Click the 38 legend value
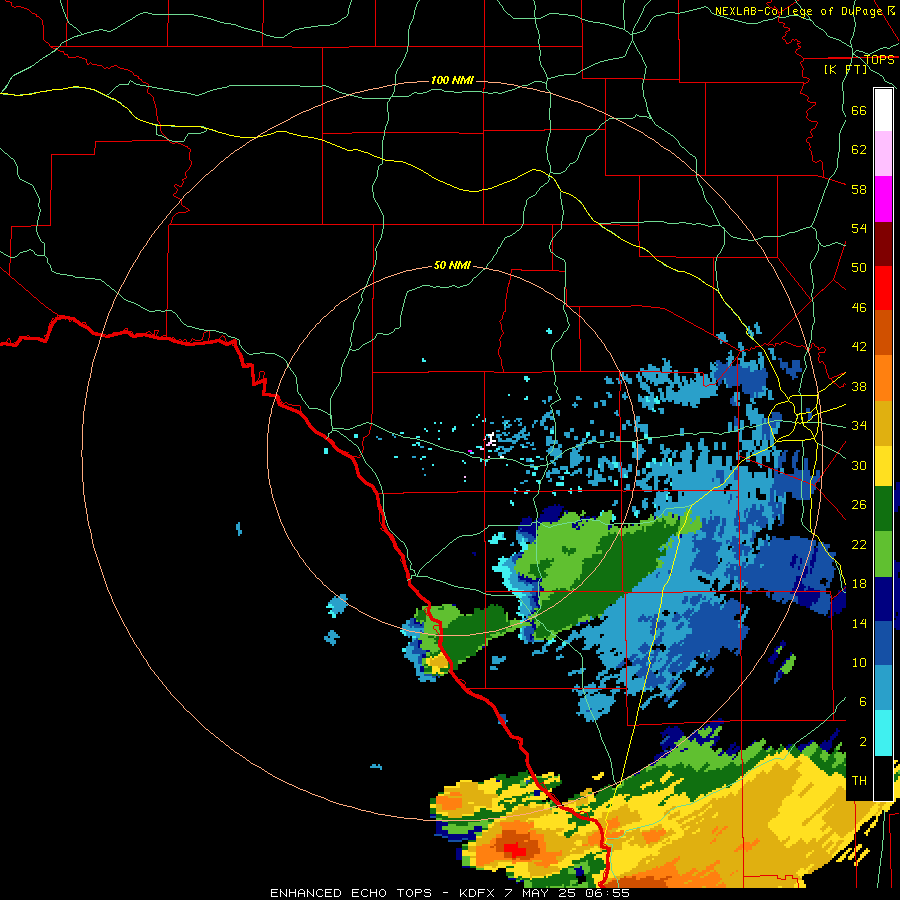 tap(859, 387)
